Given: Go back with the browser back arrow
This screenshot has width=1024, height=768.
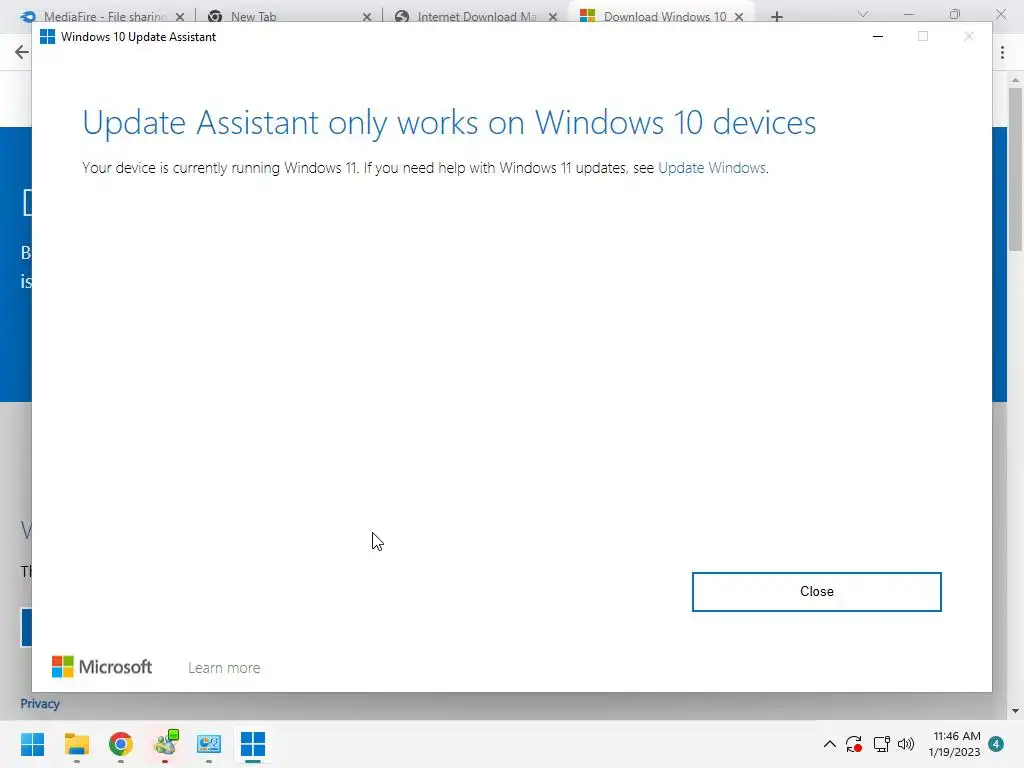Looking at the screenshot, I should tap(22, 52).
